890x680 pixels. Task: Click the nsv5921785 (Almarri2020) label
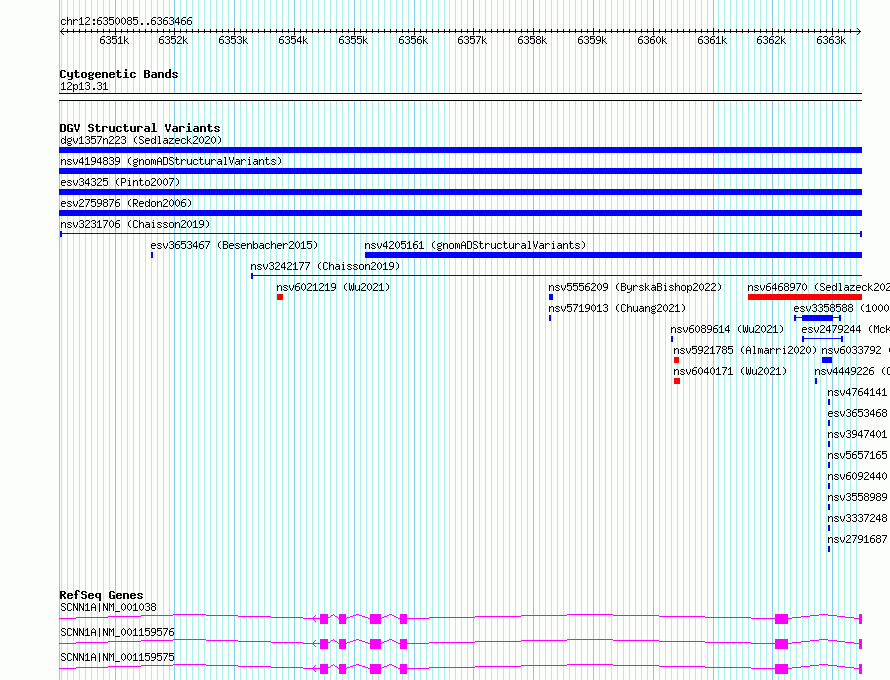click(x=745, y=350)
